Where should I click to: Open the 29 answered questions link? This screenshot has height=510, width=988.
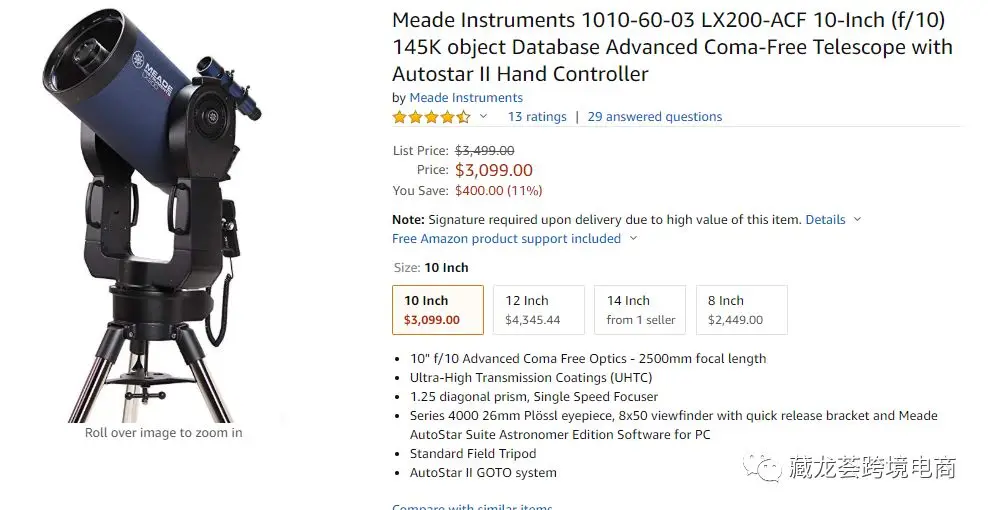[654, 117]
